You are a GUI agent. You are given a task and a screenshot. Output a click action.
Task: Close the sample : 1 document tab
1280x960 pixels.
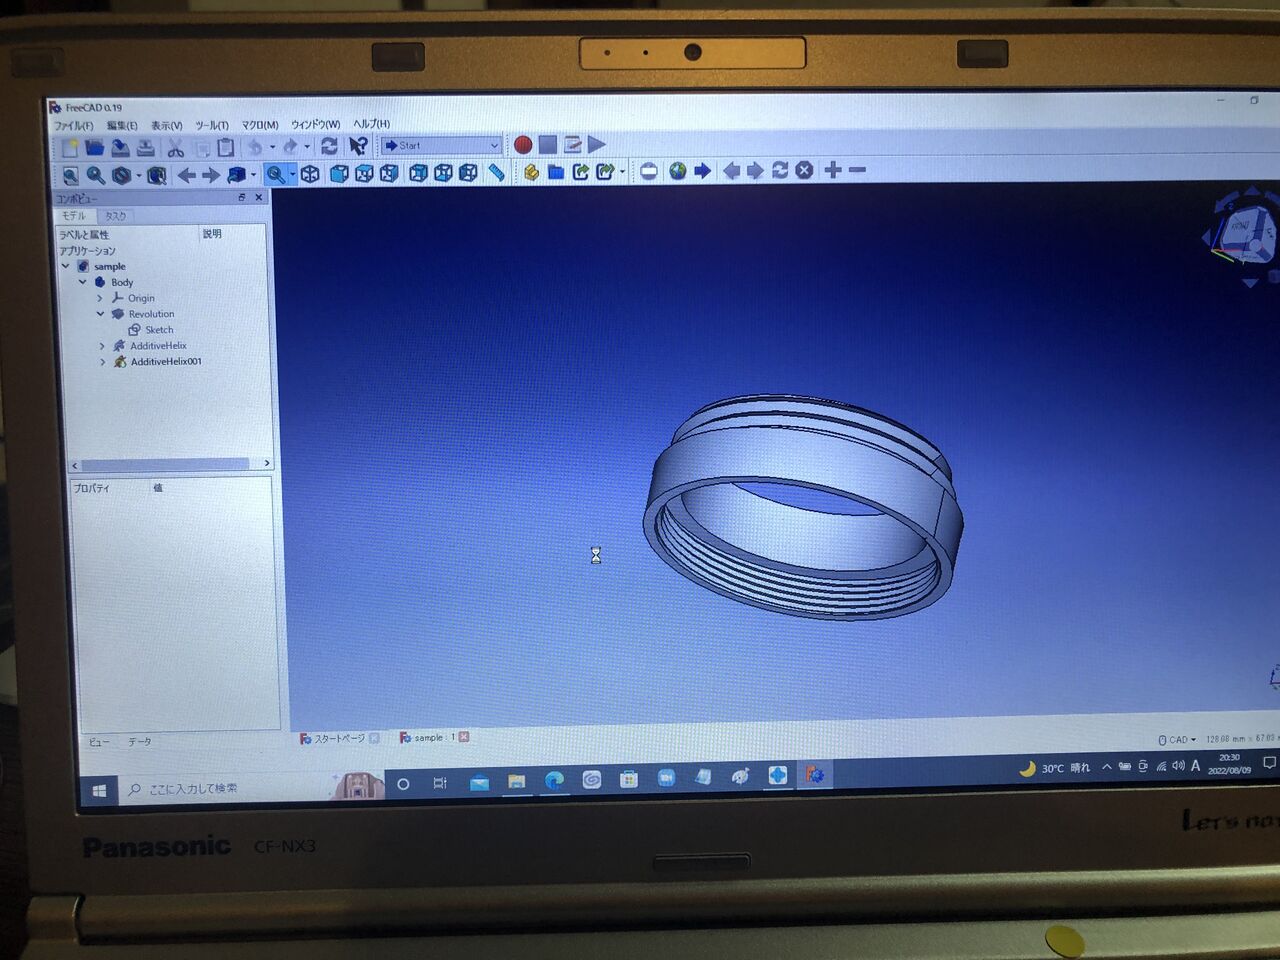(464, 737)
